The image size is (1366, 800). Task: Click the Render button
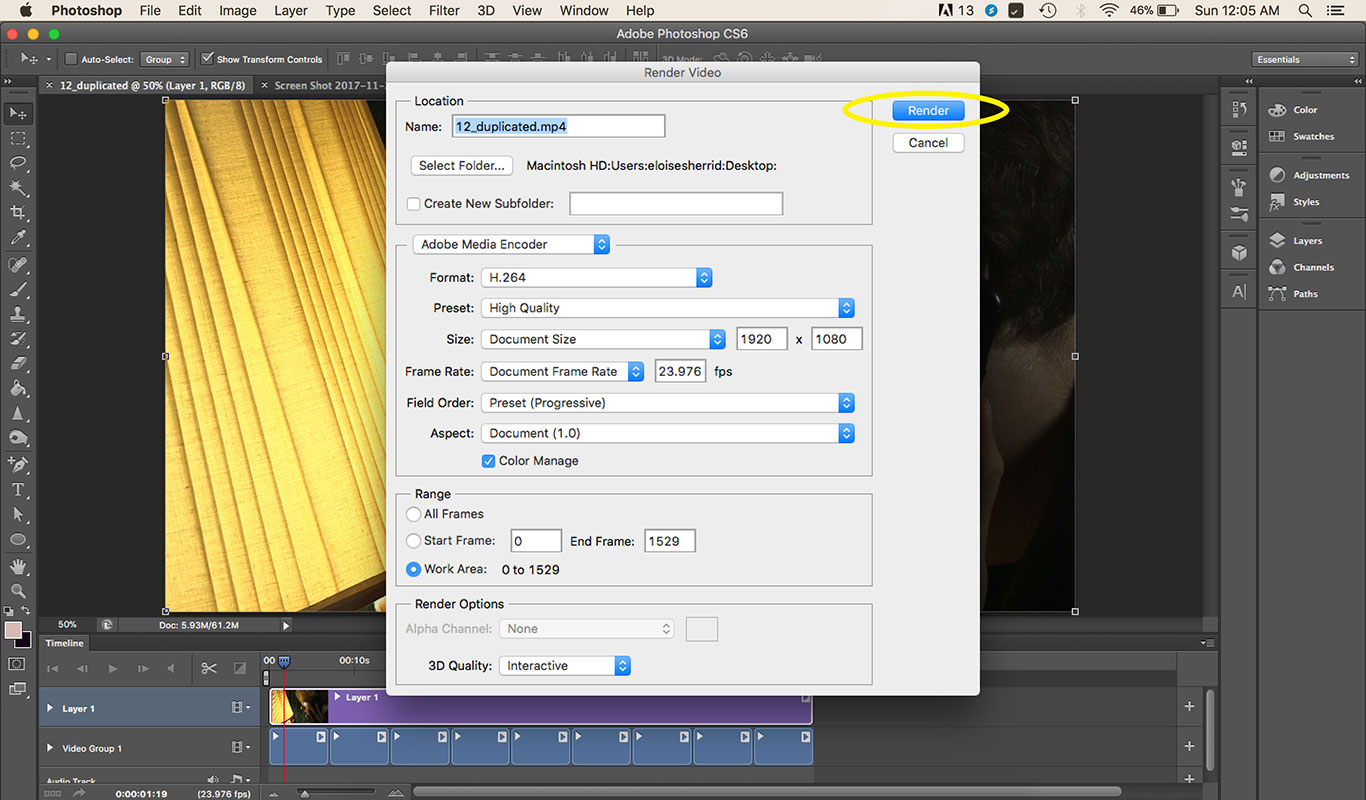[x=928, y=111]
